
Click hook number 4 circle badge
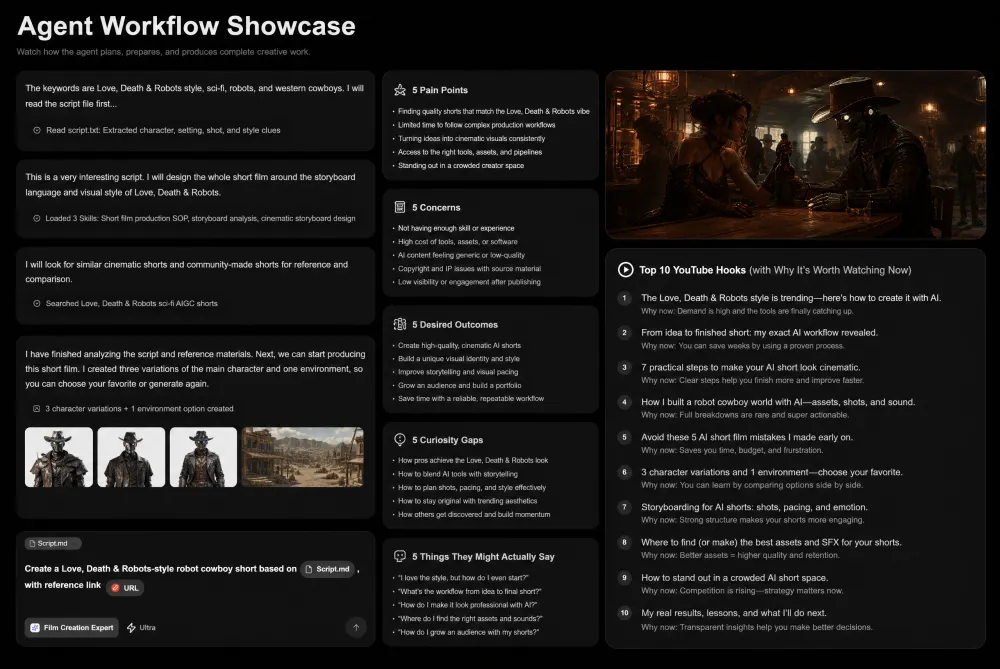[x=624, y=402]
